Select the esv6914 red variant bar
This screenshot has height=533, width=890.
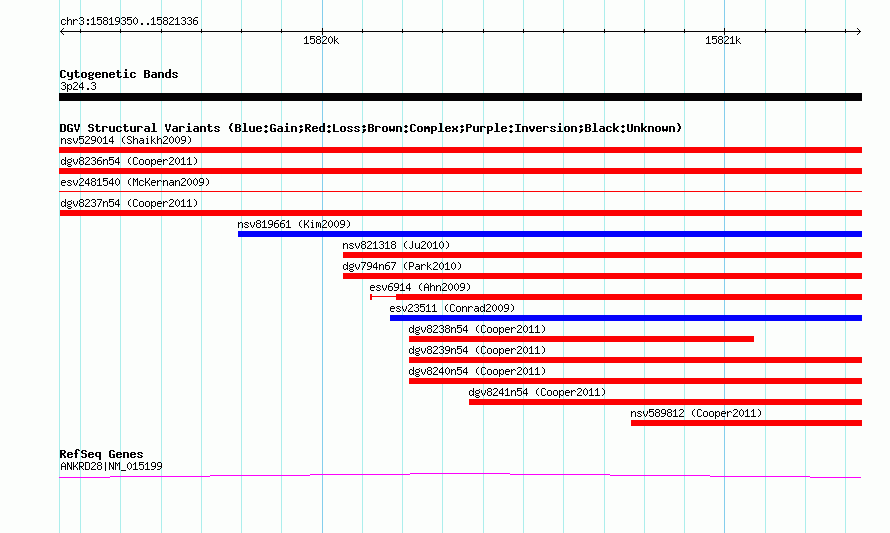(x=616, y=297)
